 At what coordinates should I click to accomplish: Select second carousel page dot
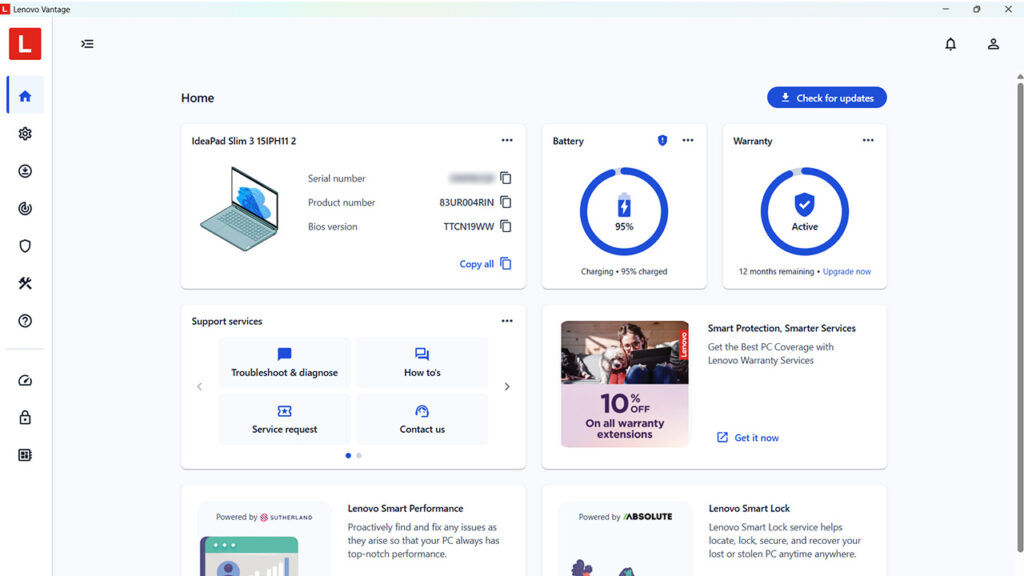[x=359, y=455]
